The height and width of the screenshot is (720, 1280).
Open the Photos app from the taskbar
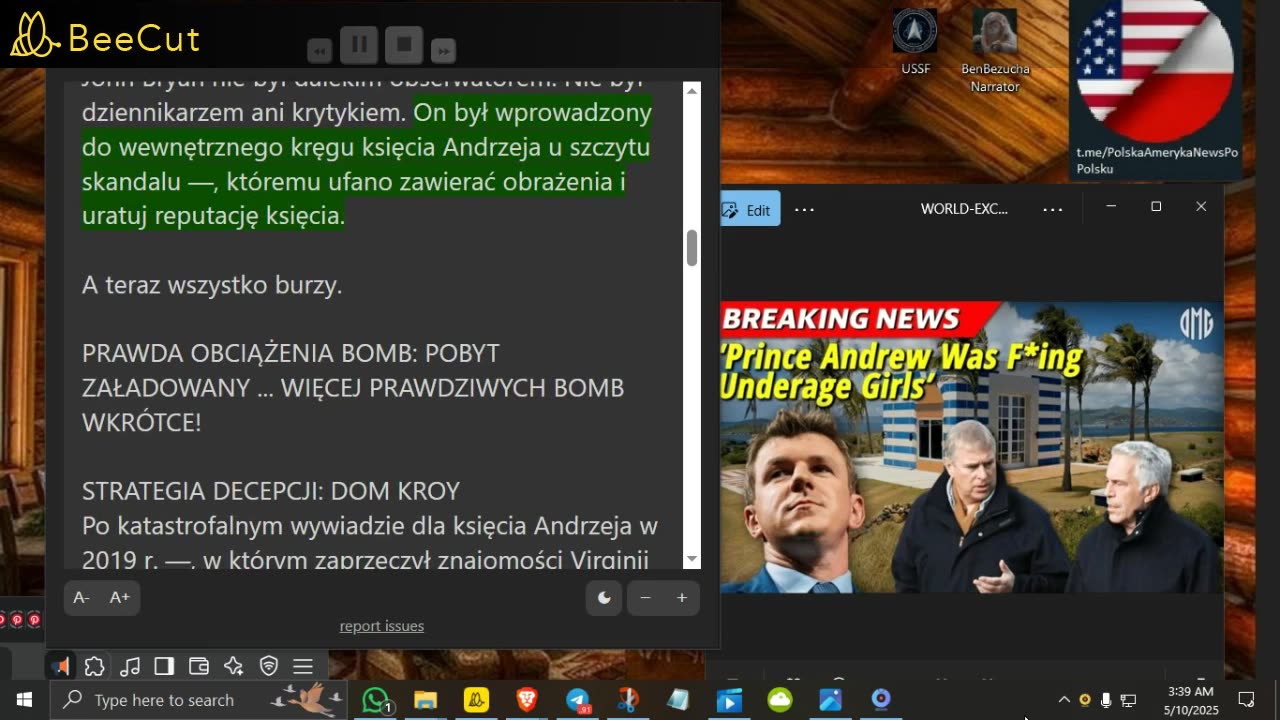[x=830, y=700]
